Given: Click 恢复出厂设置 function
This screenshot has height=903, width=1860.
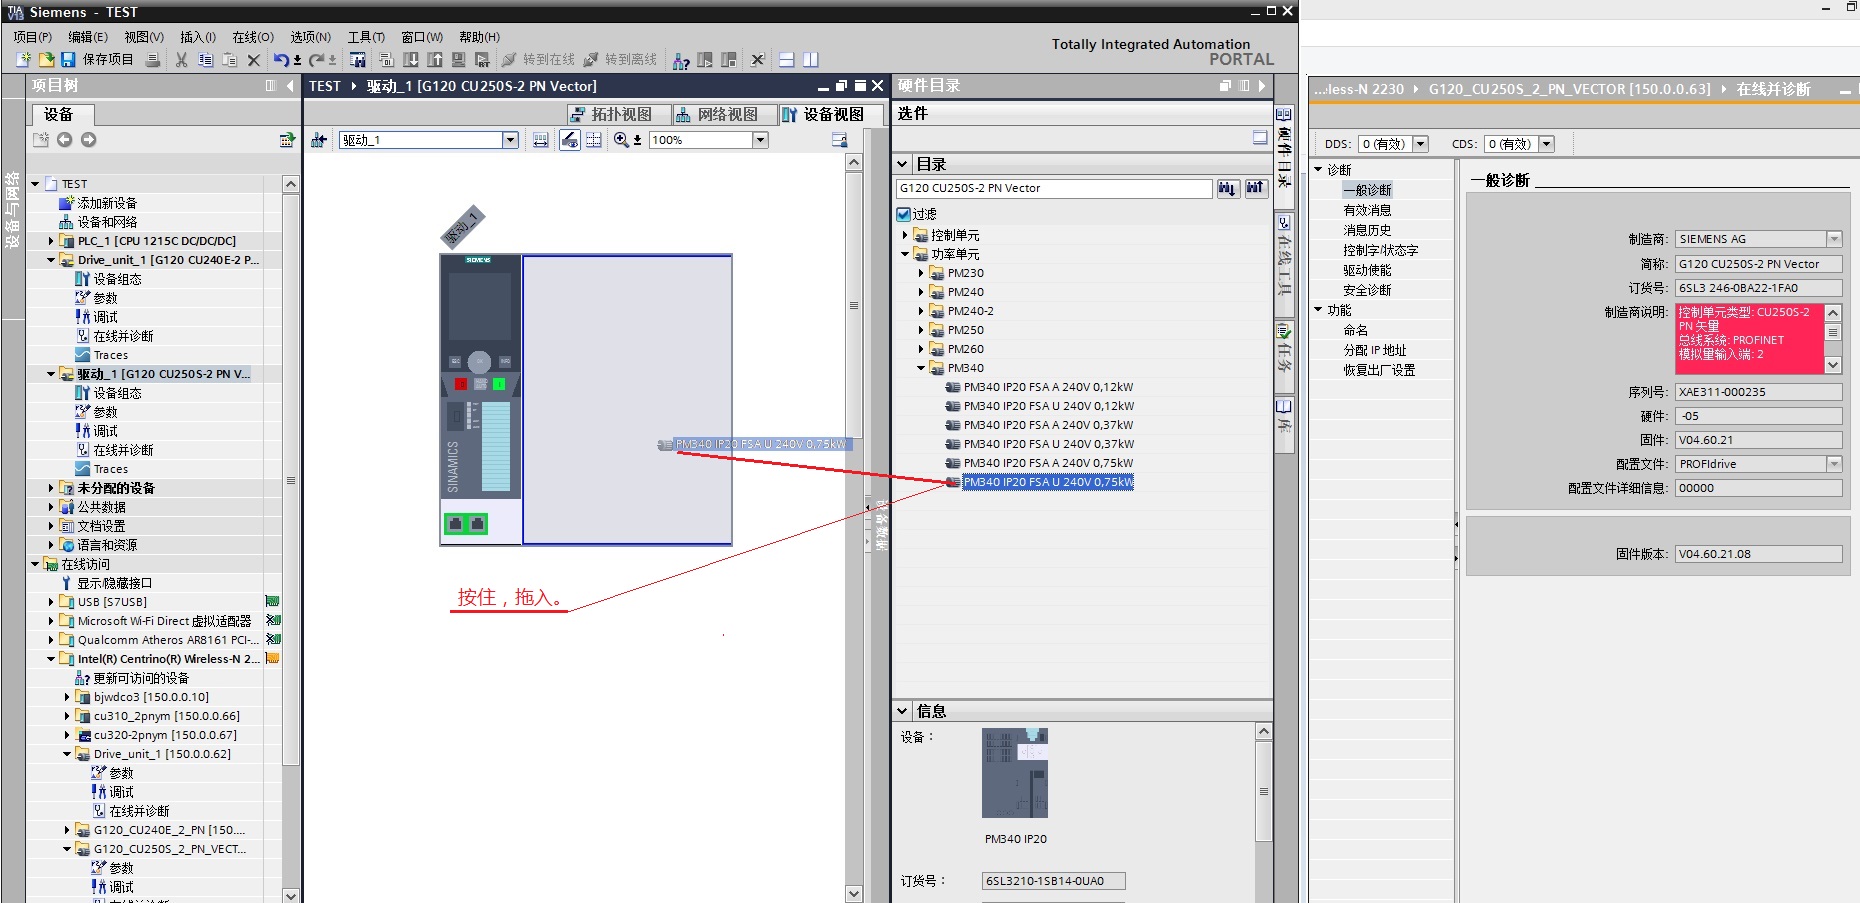Looking at the screenshot, I should click(1379, 370).
